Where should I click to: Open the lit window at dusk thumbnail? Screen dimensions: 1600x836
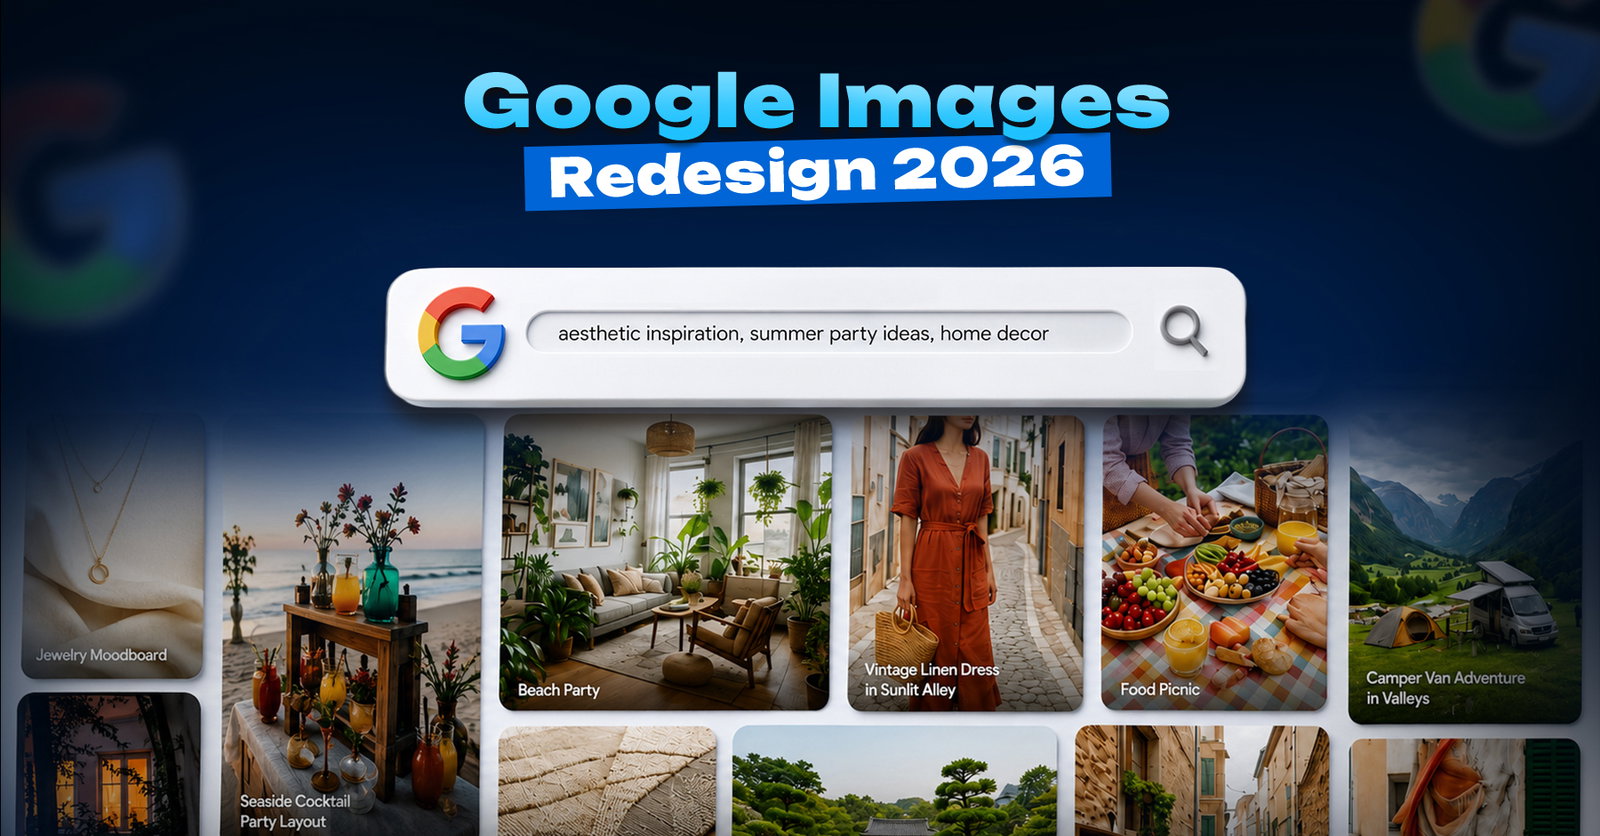tap(109, 764)
